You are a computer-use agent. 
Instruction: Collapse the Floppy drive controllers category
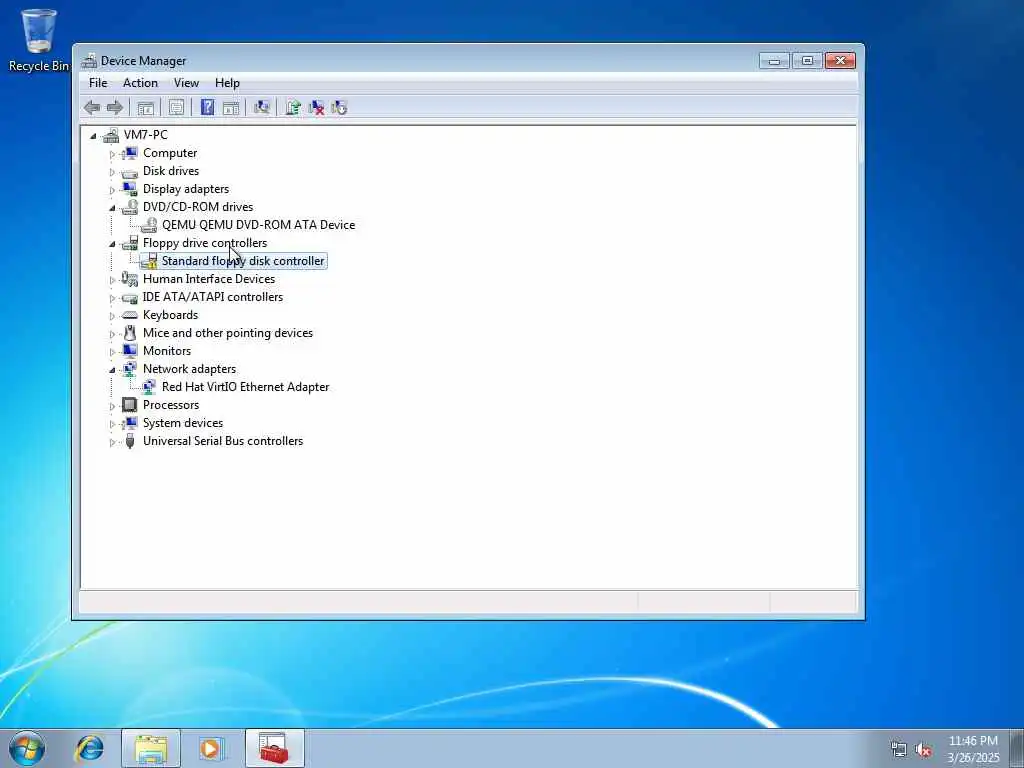point(112,244)
